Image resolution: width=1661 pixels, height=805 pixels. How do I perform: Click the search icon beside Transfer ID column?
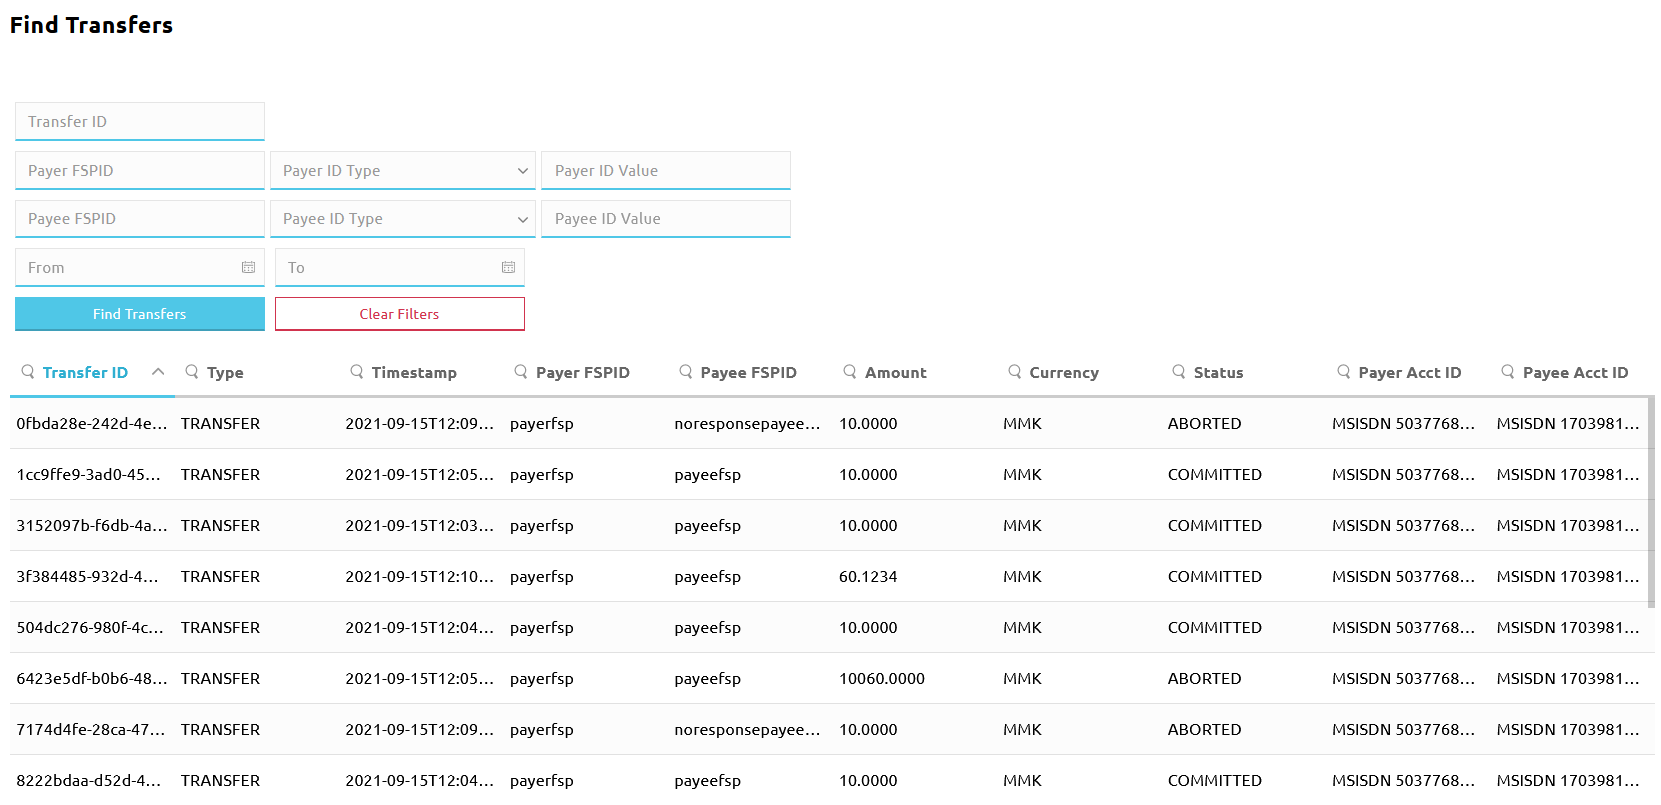(x=28, y=372)
